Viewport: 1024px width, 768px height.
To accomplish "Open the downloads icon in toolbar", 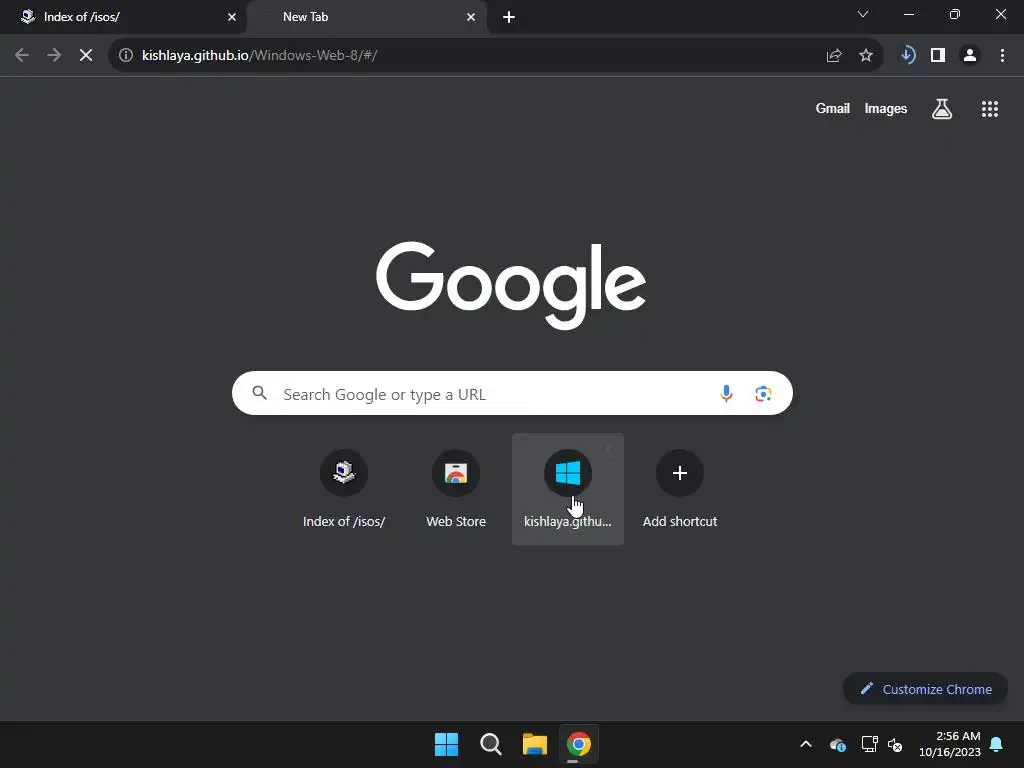I will (907, 56).
